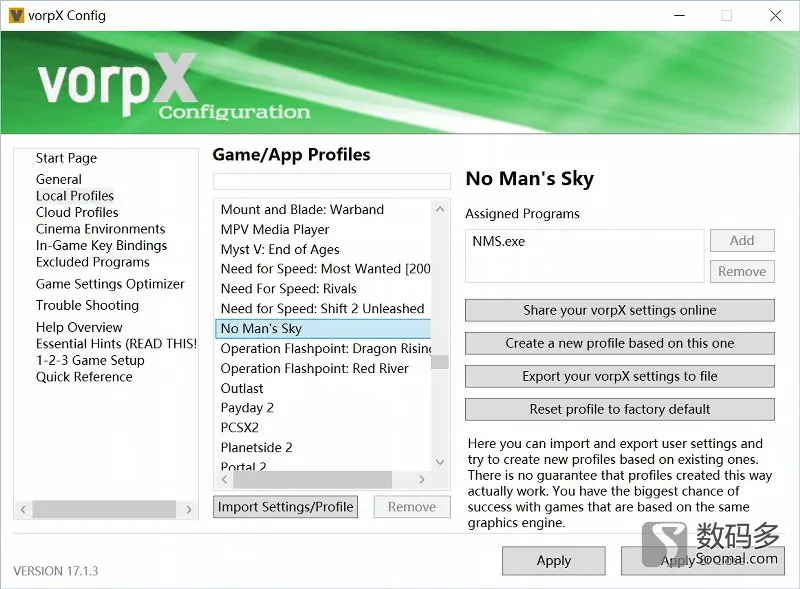Image resolution: width=800 pixels, height=589 pixels.
Task: Open In-Game Key Bindings
Action: pyautogui.click(x=102, y=246)
